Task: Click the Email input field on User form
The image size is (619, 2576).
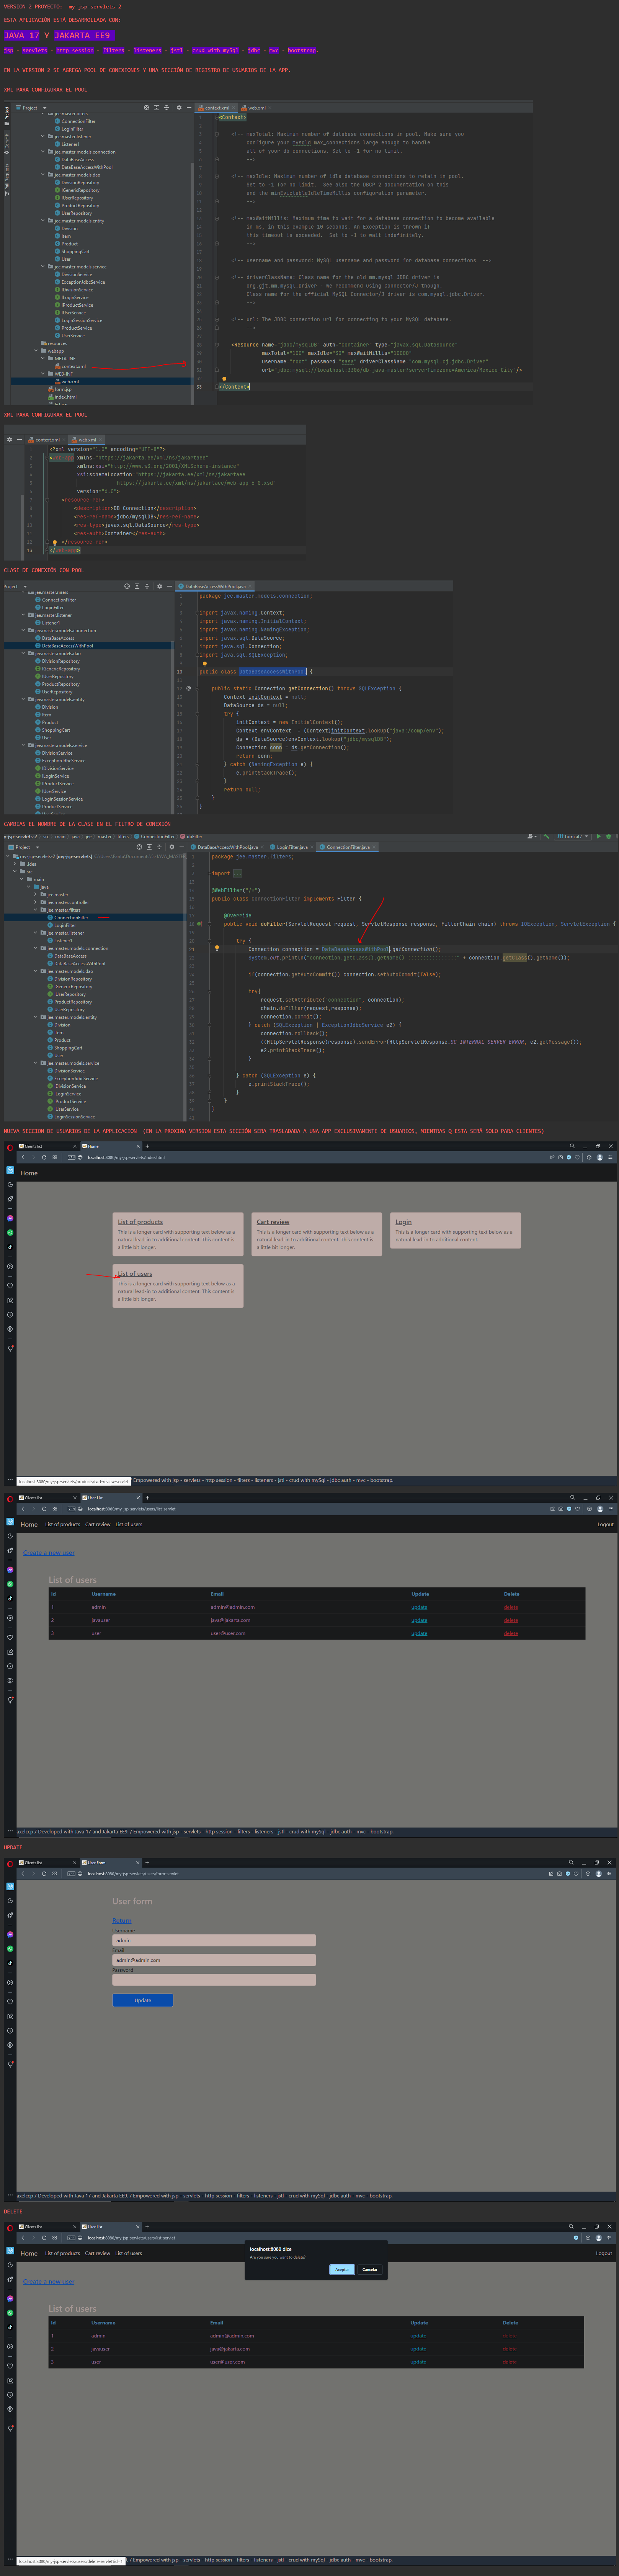Action: pos(214,1960)
